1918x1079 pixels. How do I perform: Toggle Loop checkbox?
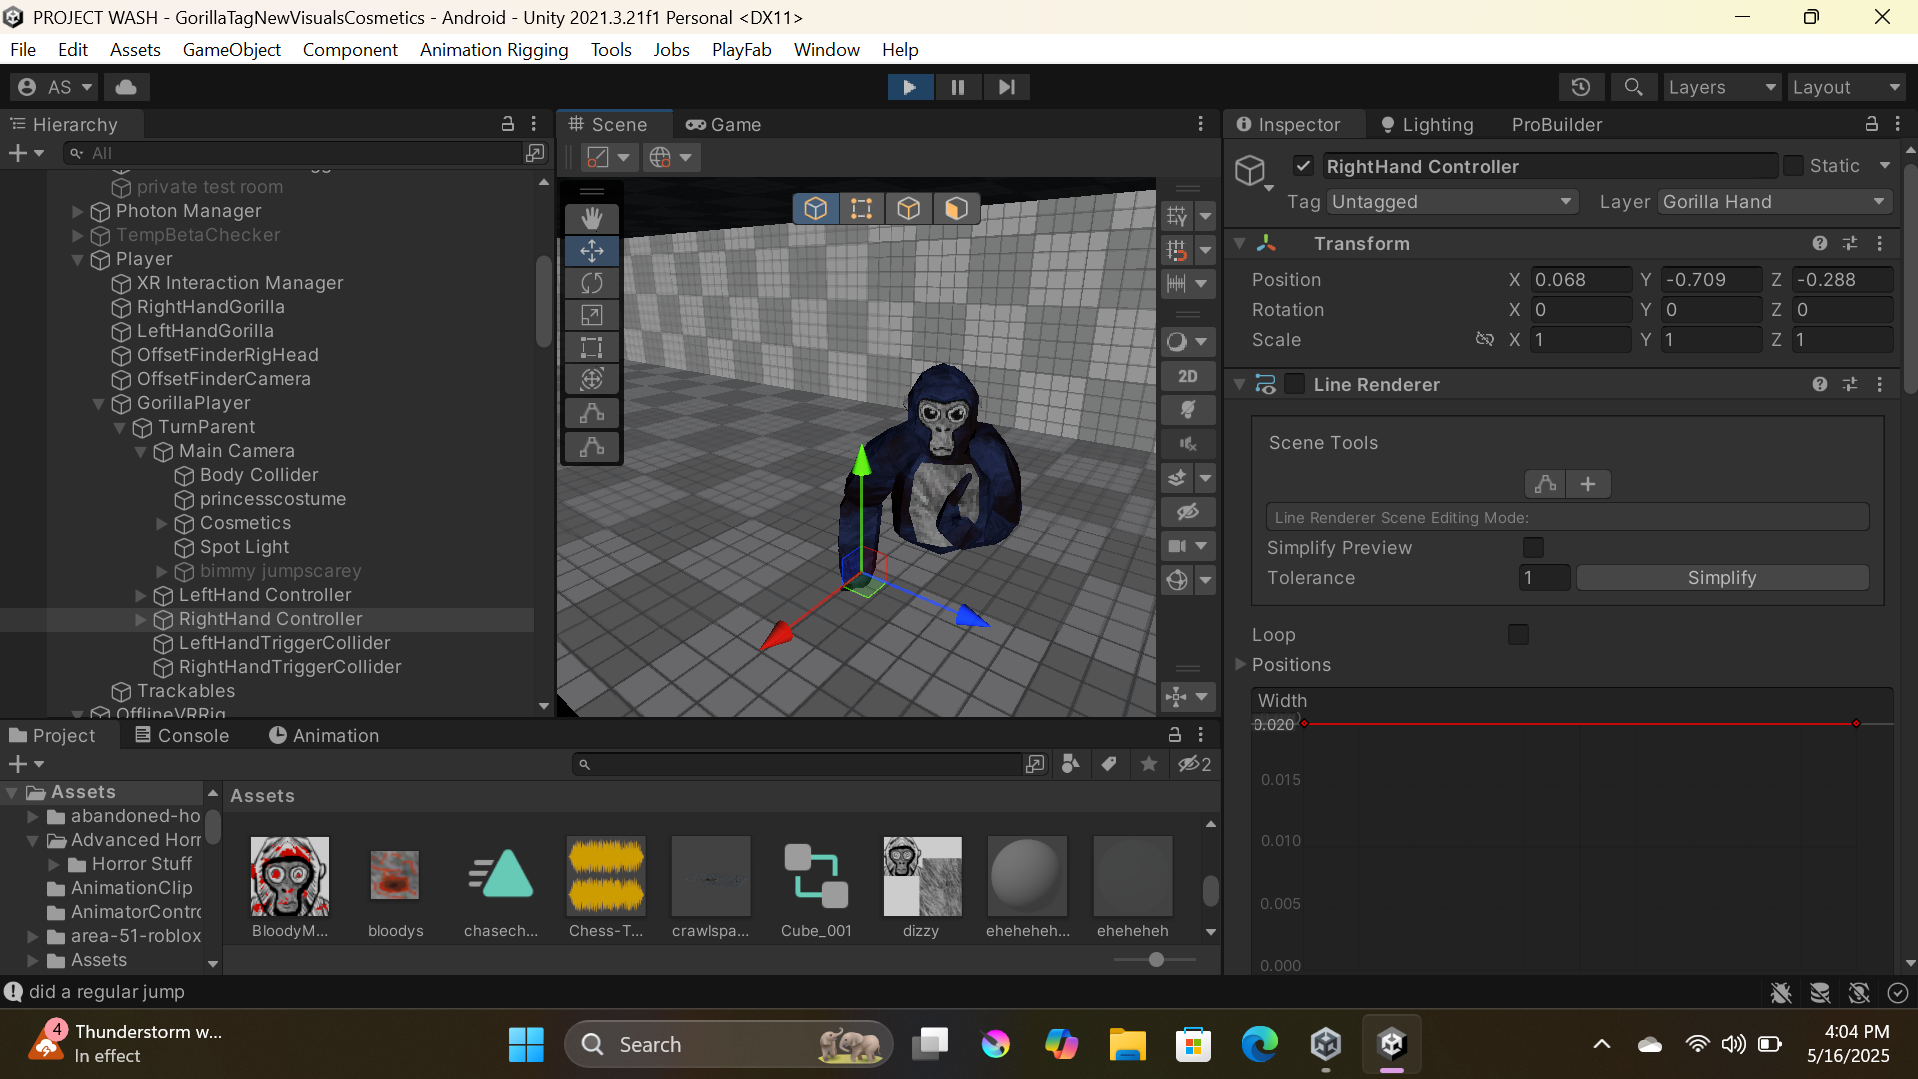(x=1518, y=634)
